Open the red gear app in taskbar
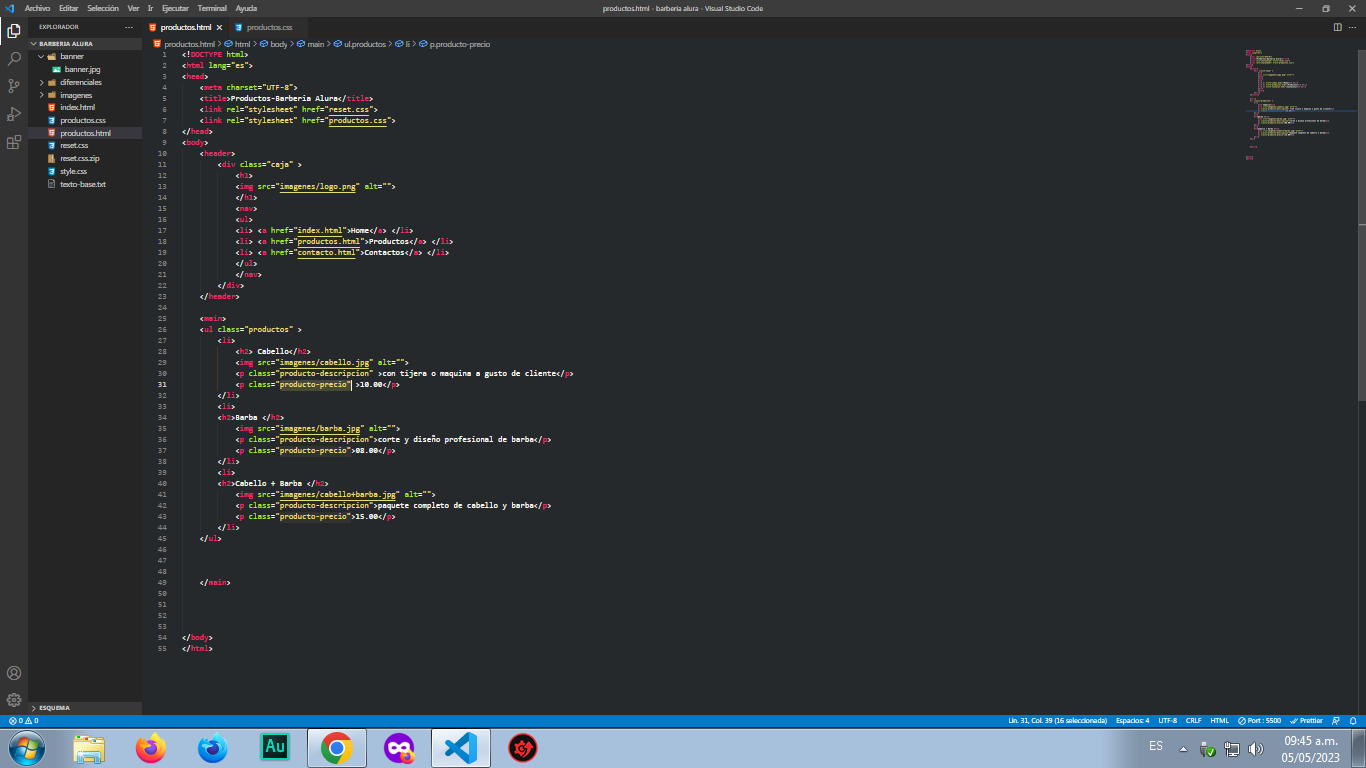The width and height of the screenshot is (1366, 768). 522,747
